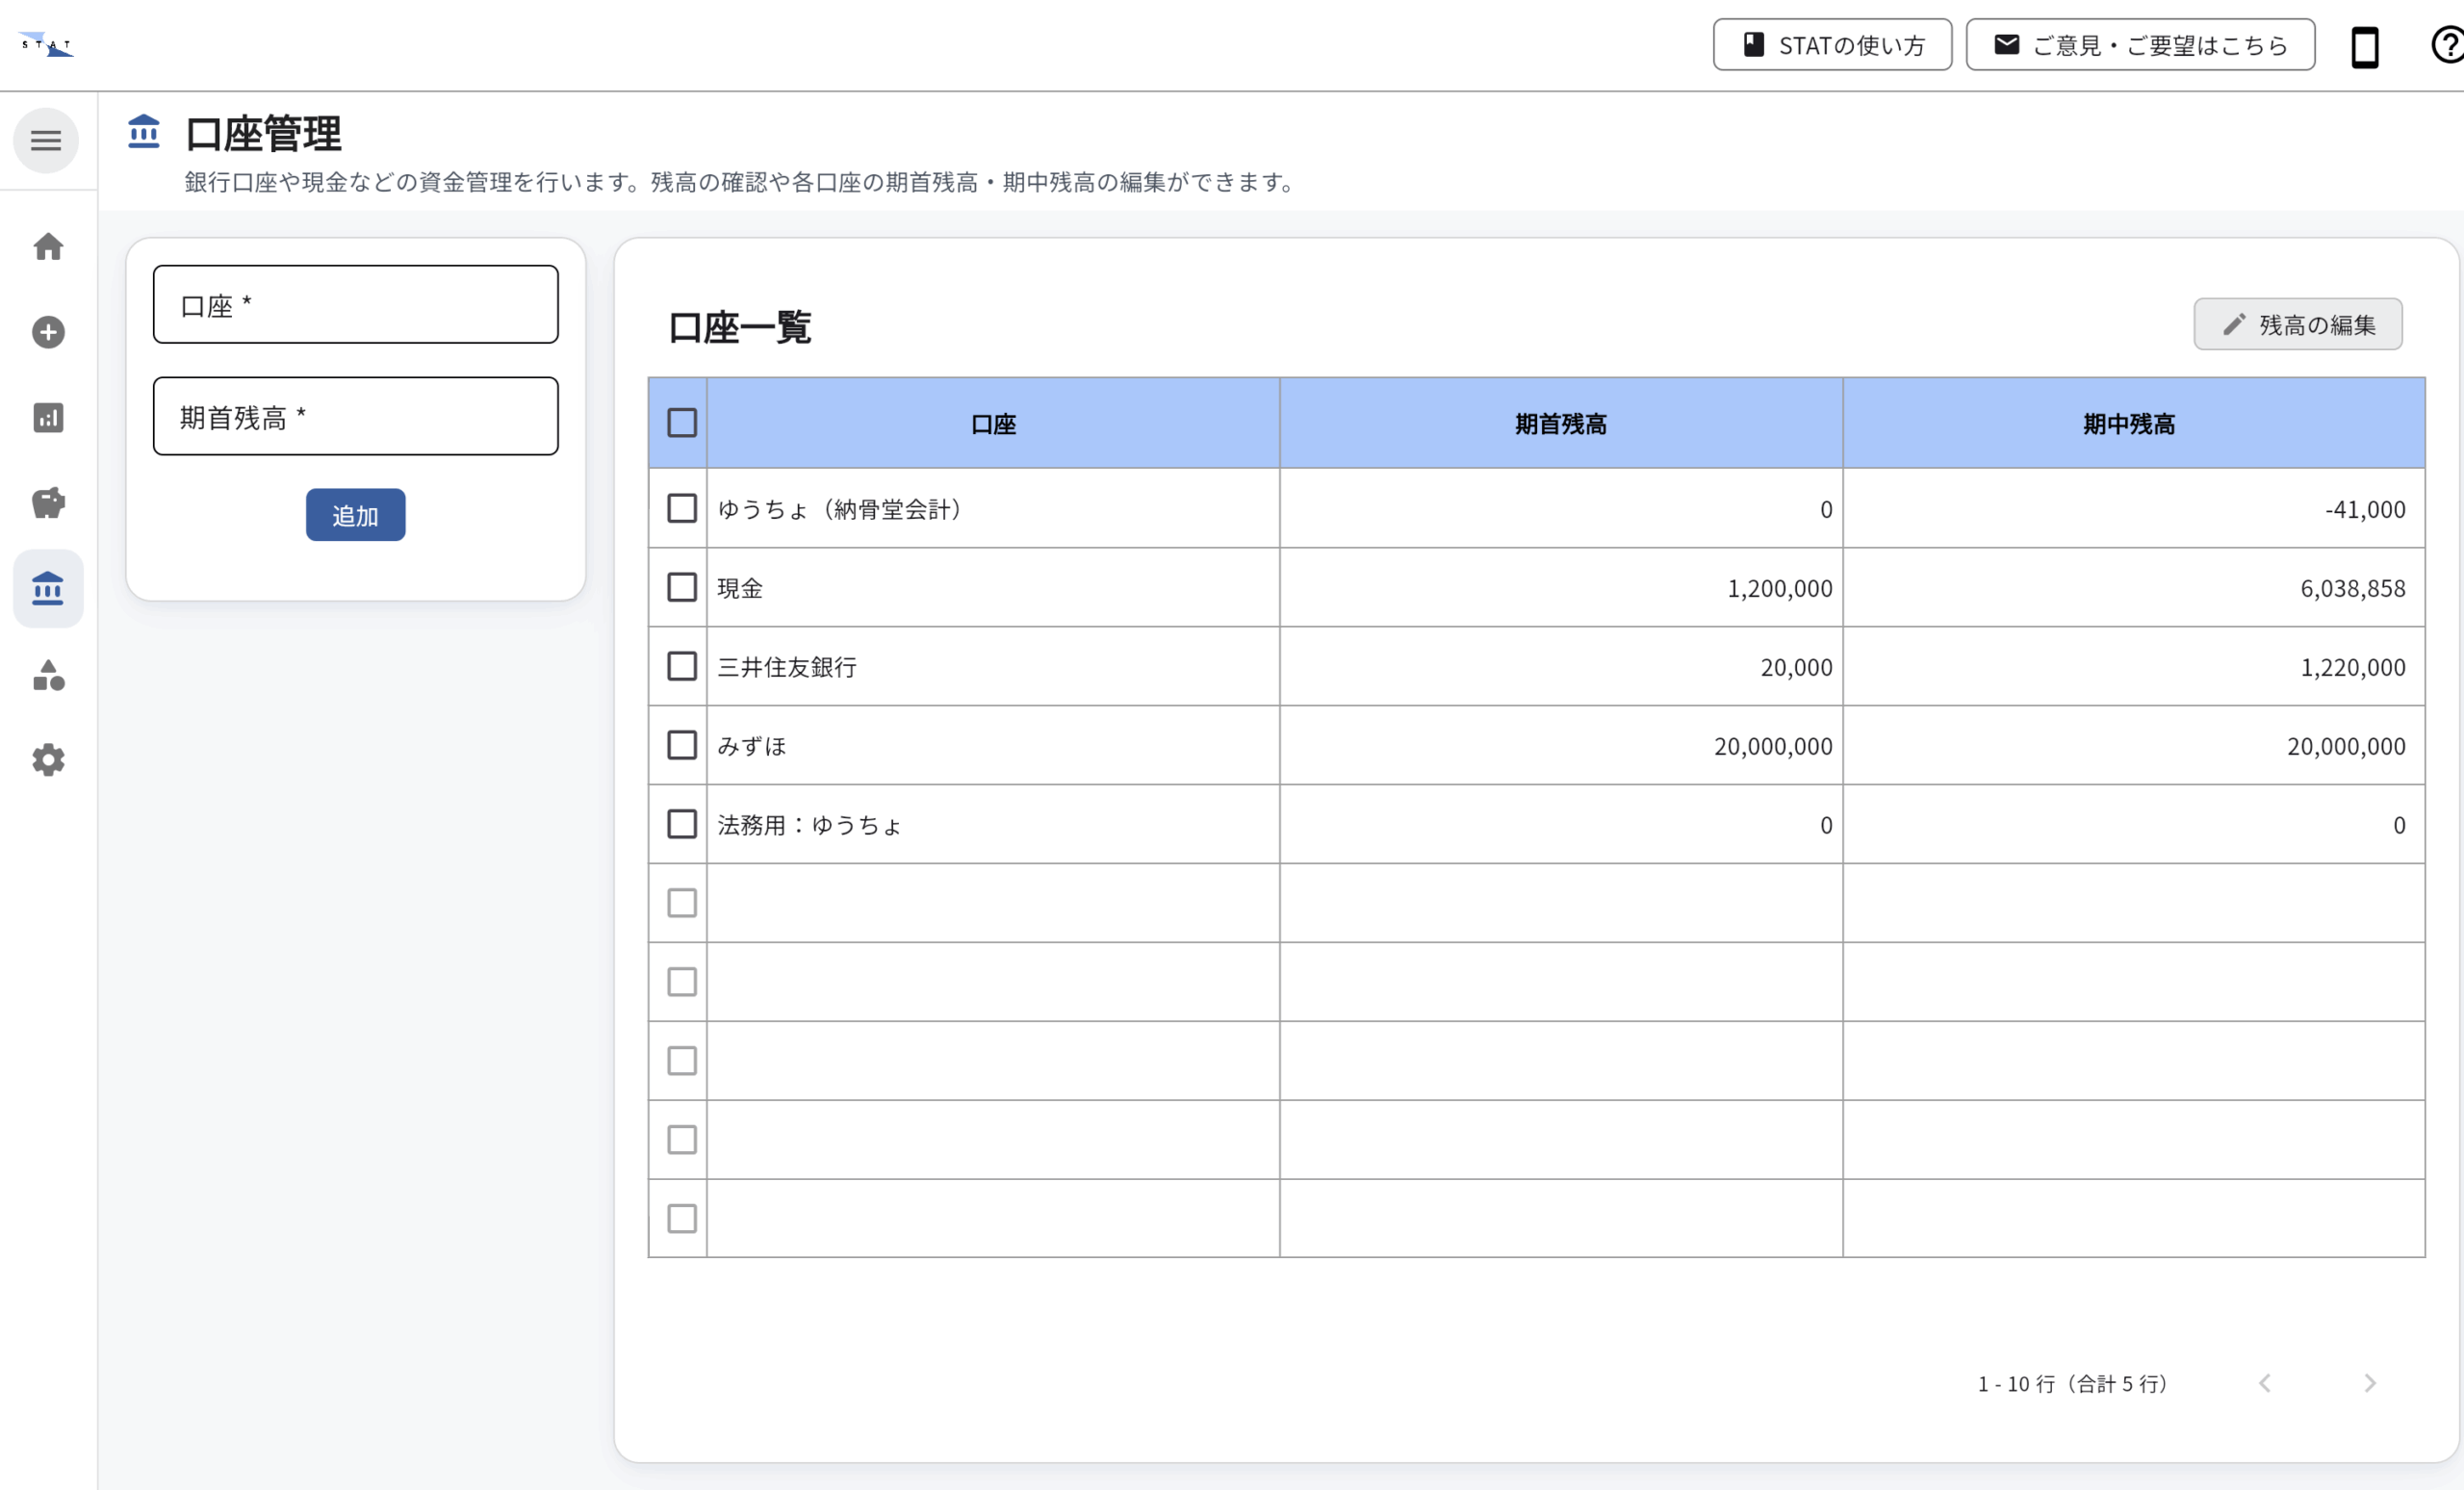
Task: Check the 現金 row checkbox
Action: click(682, 587)
